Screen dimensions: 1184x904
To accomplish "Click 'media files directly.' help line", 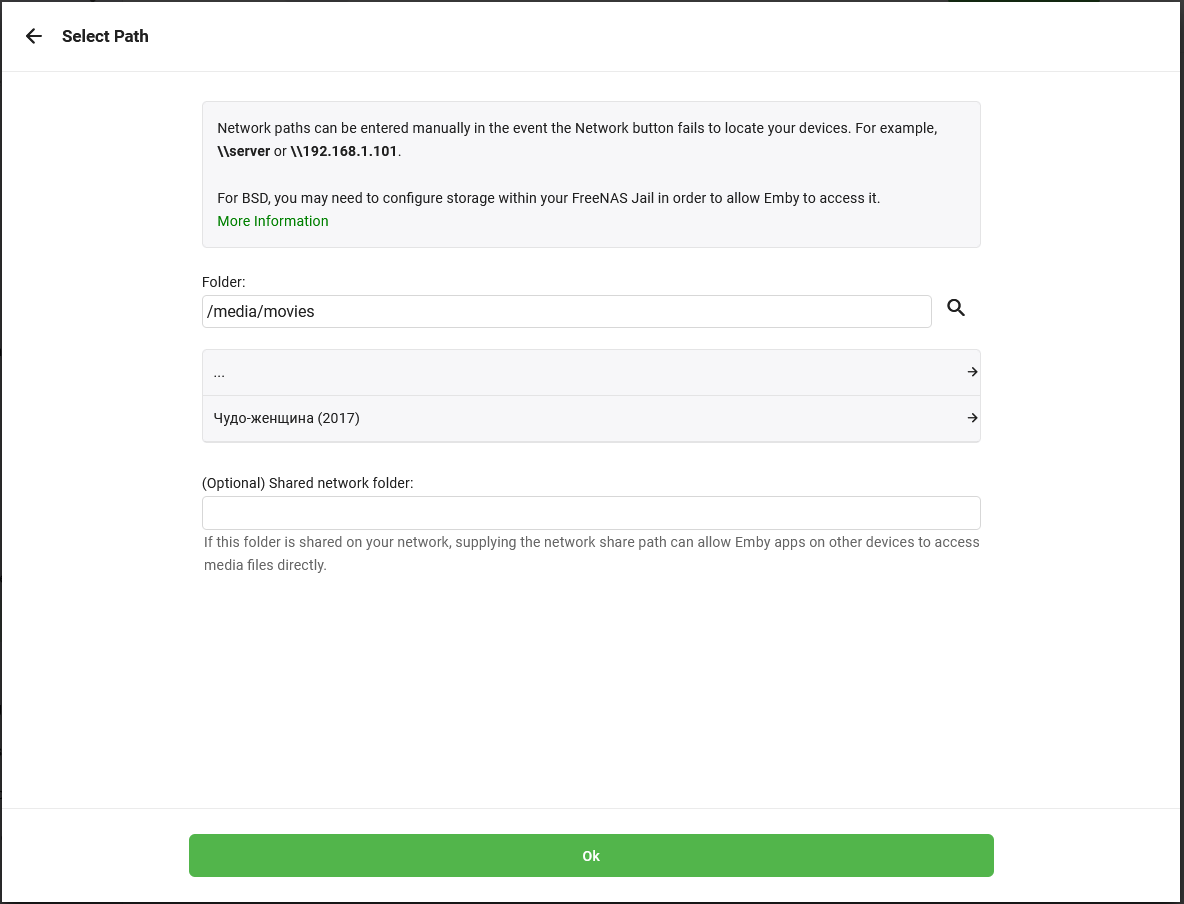I will 265,565.
